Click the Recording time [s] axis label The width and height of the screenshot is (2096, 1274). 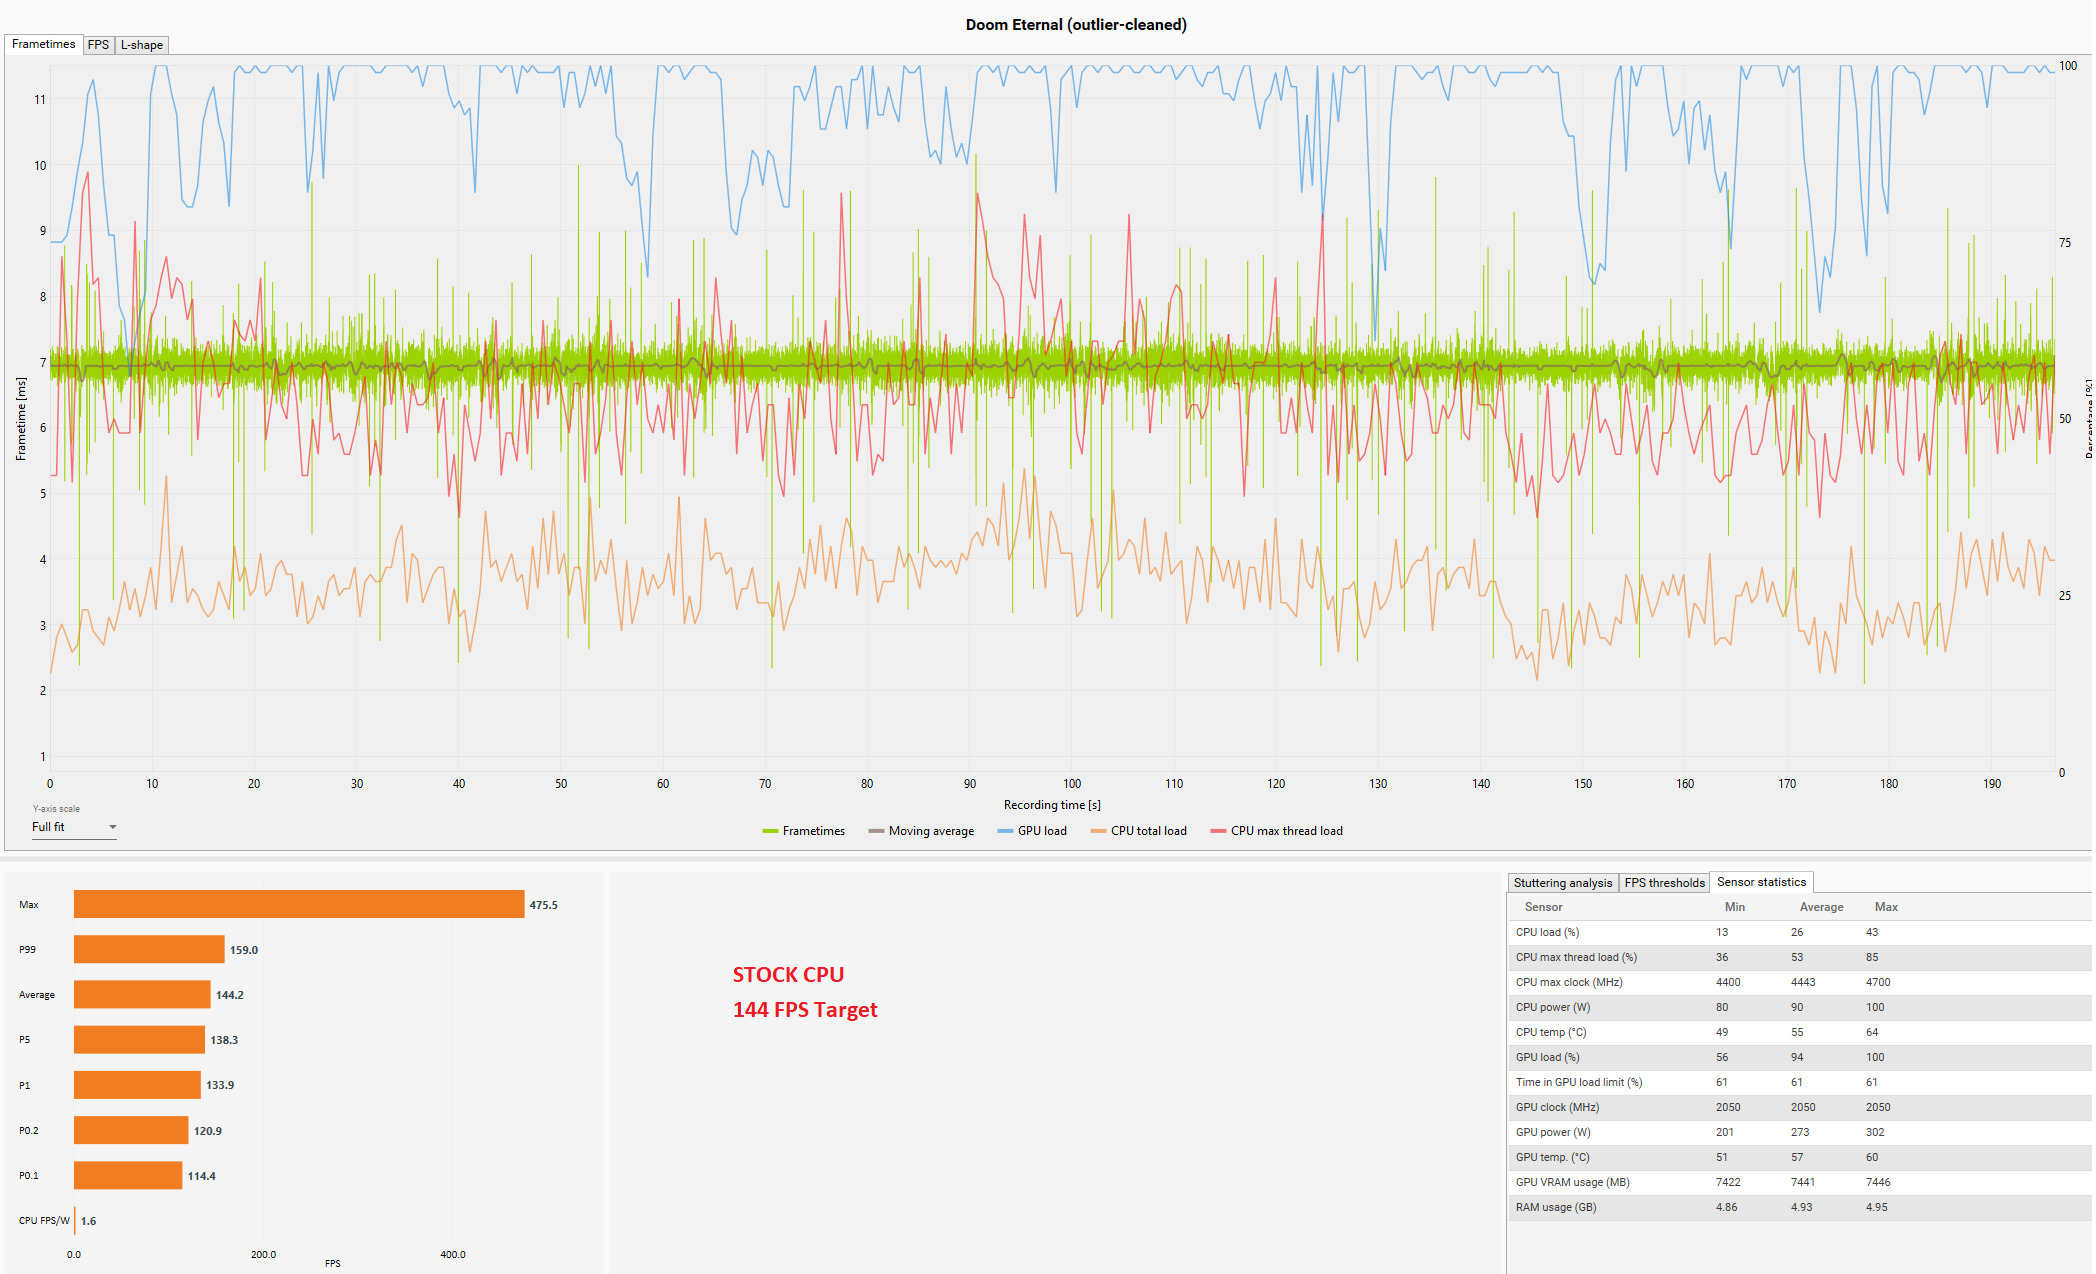[1052, 805]
